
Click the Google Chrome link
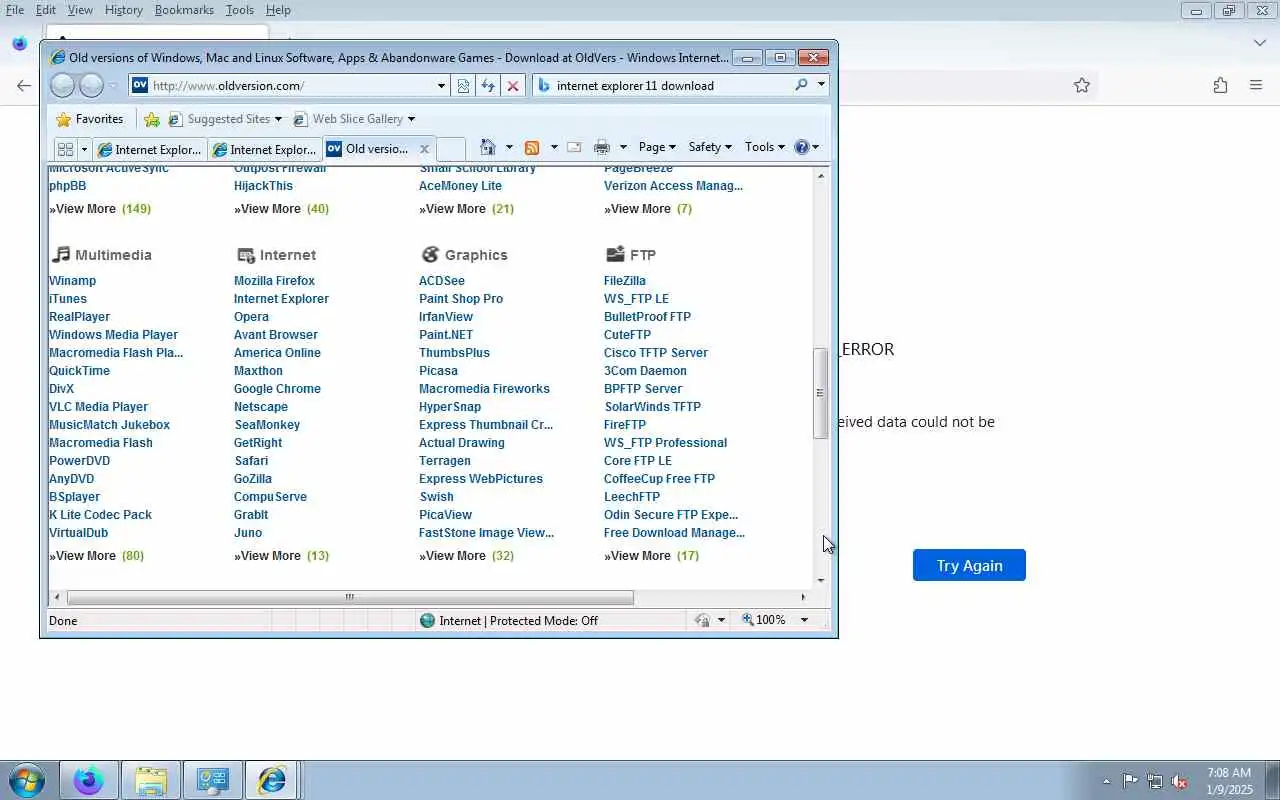click(x=277, y=389)
